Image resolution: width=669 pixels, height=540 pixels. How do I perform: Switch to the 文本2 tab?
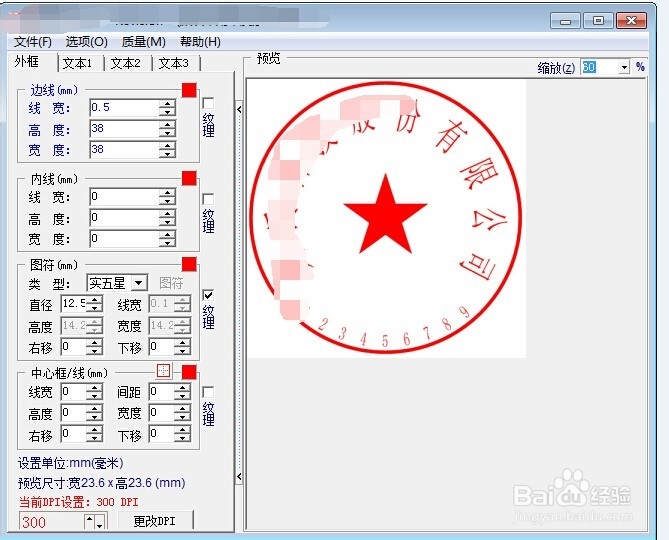tap(126, 63)
